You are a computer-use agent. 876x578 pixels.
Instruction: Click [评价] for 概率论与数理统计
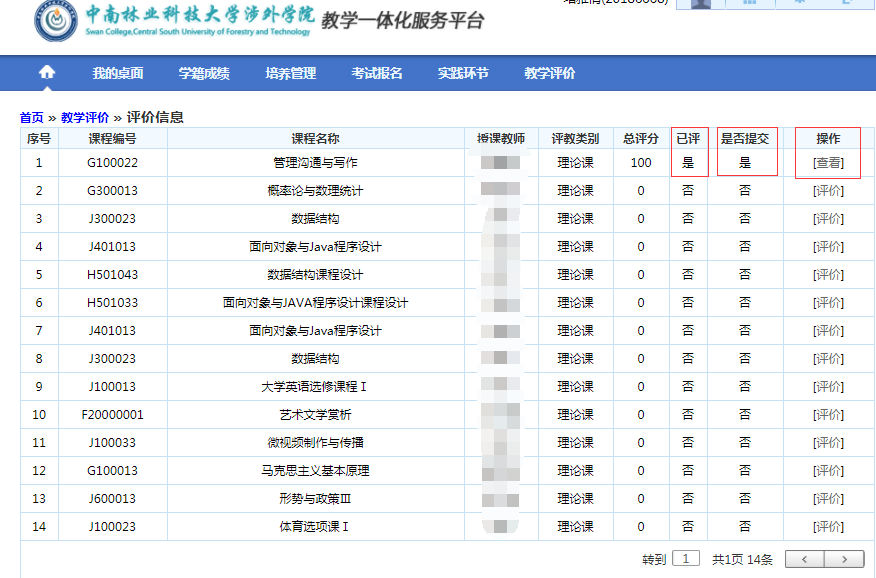[x=828, y=191]
